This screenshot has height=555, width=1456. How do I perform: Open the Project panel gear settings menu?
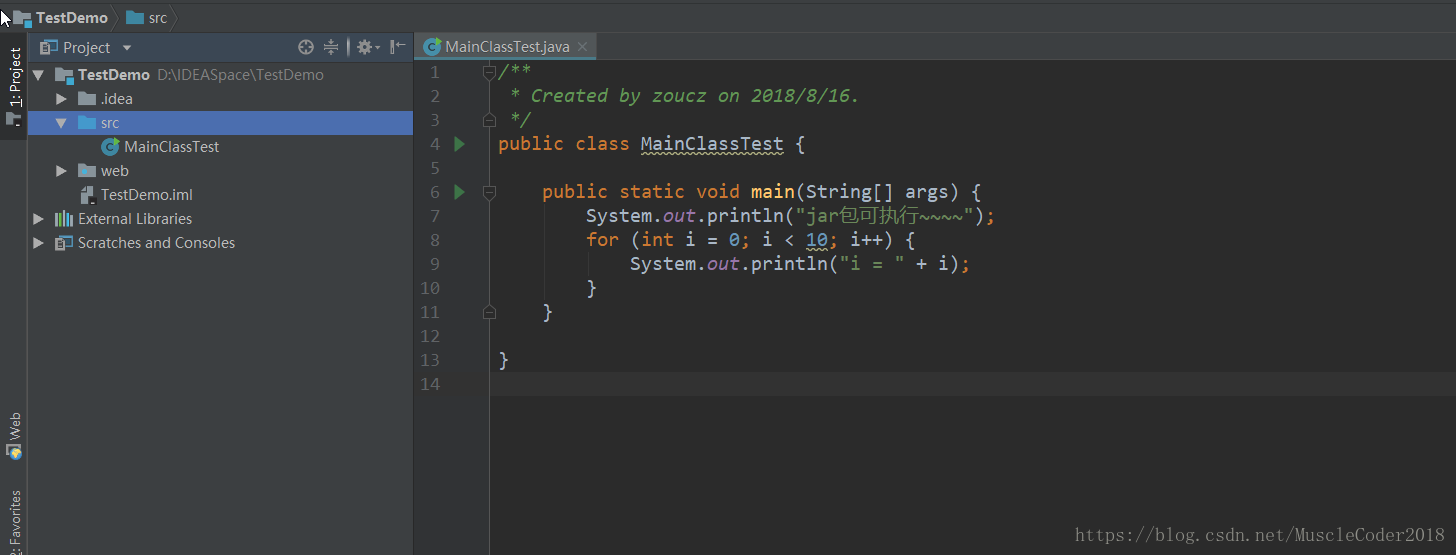click(367, 47)
